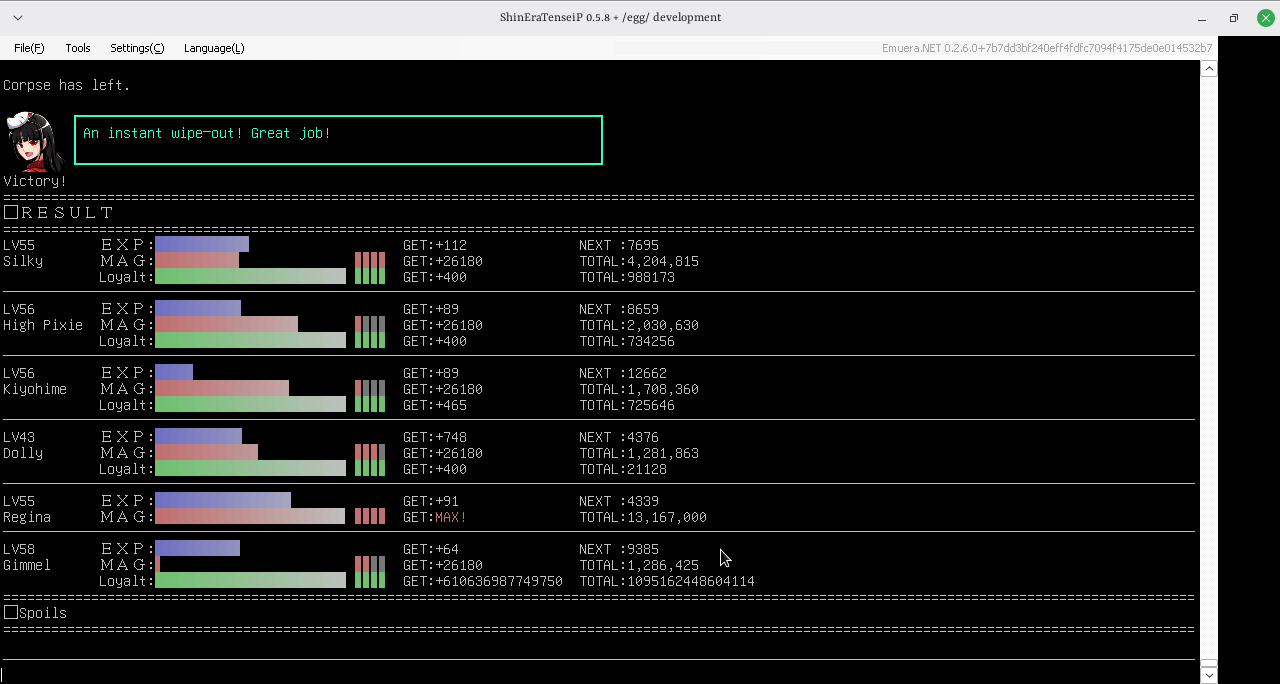Click the 'Corpse has left.' line
1280x684 pixels.
pyautogui.click(x=67, y=85)
